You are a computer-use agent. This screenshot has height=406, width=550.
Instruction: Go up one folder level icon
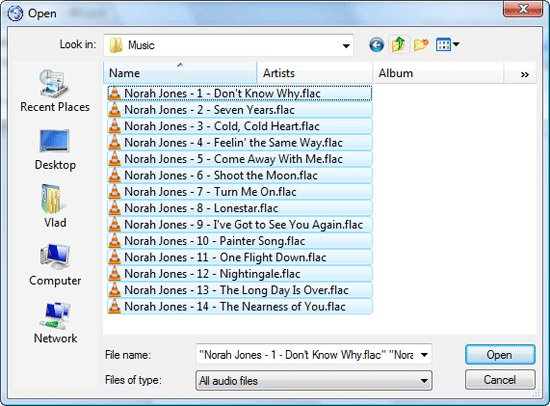click(x=399, y=45)
